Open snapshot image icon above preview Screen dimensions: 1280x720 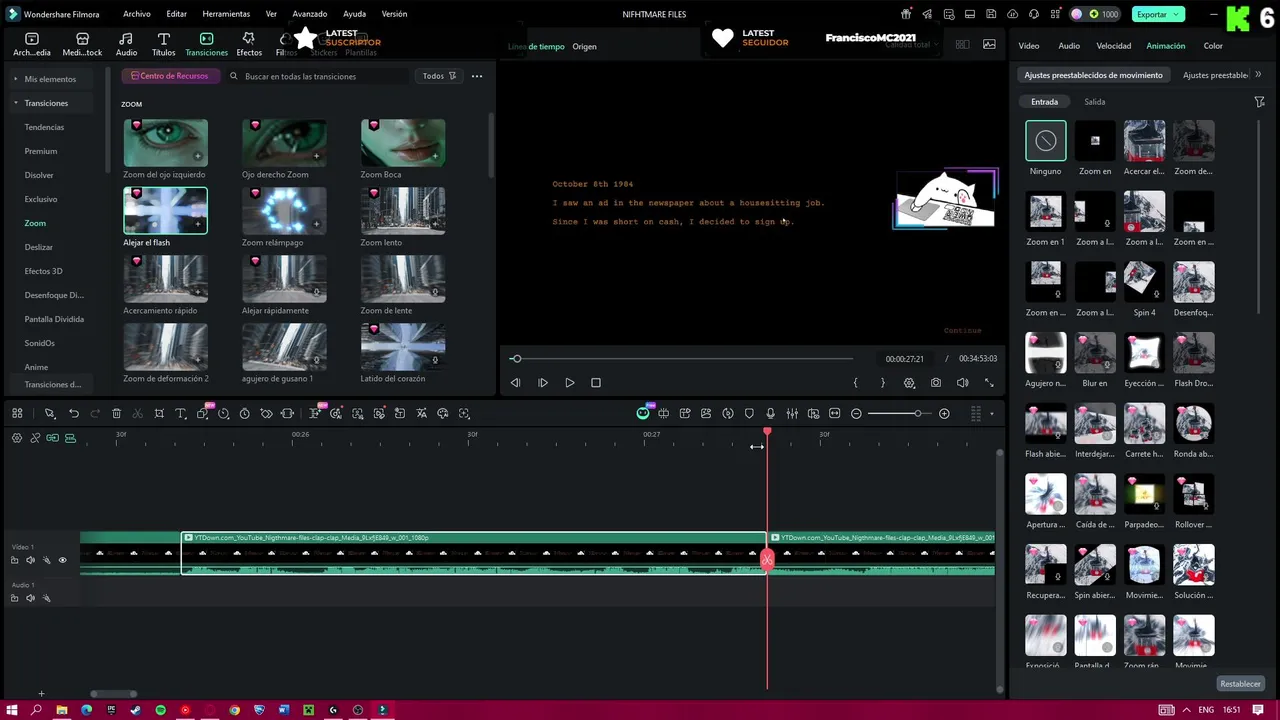(x=989, y=45)
